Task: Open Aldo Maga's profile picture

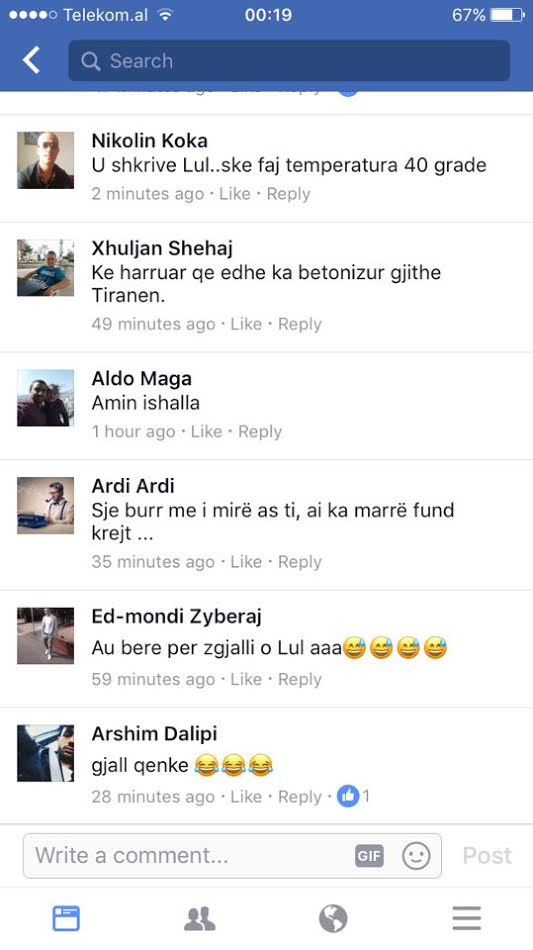Action: (45, 398)
